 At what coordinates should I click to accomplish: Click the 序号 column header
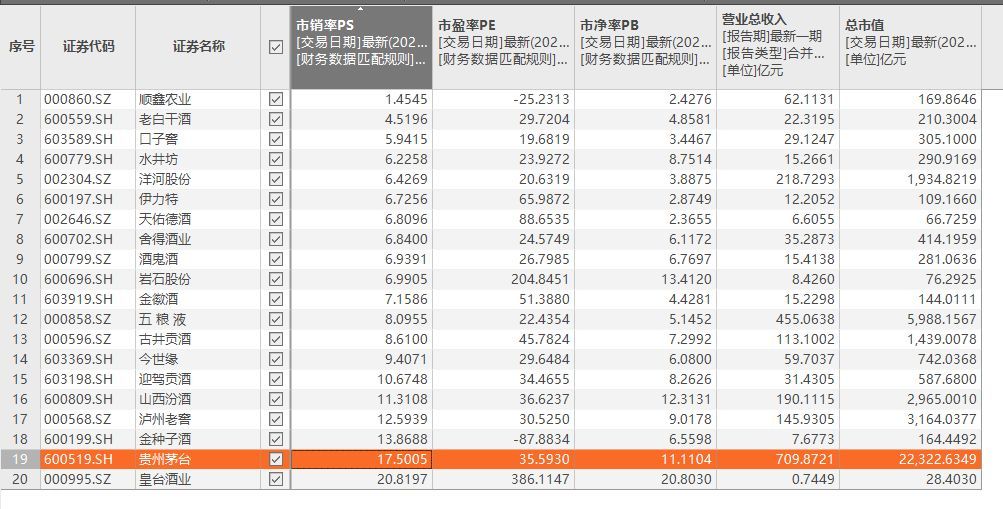pos(21,47)
